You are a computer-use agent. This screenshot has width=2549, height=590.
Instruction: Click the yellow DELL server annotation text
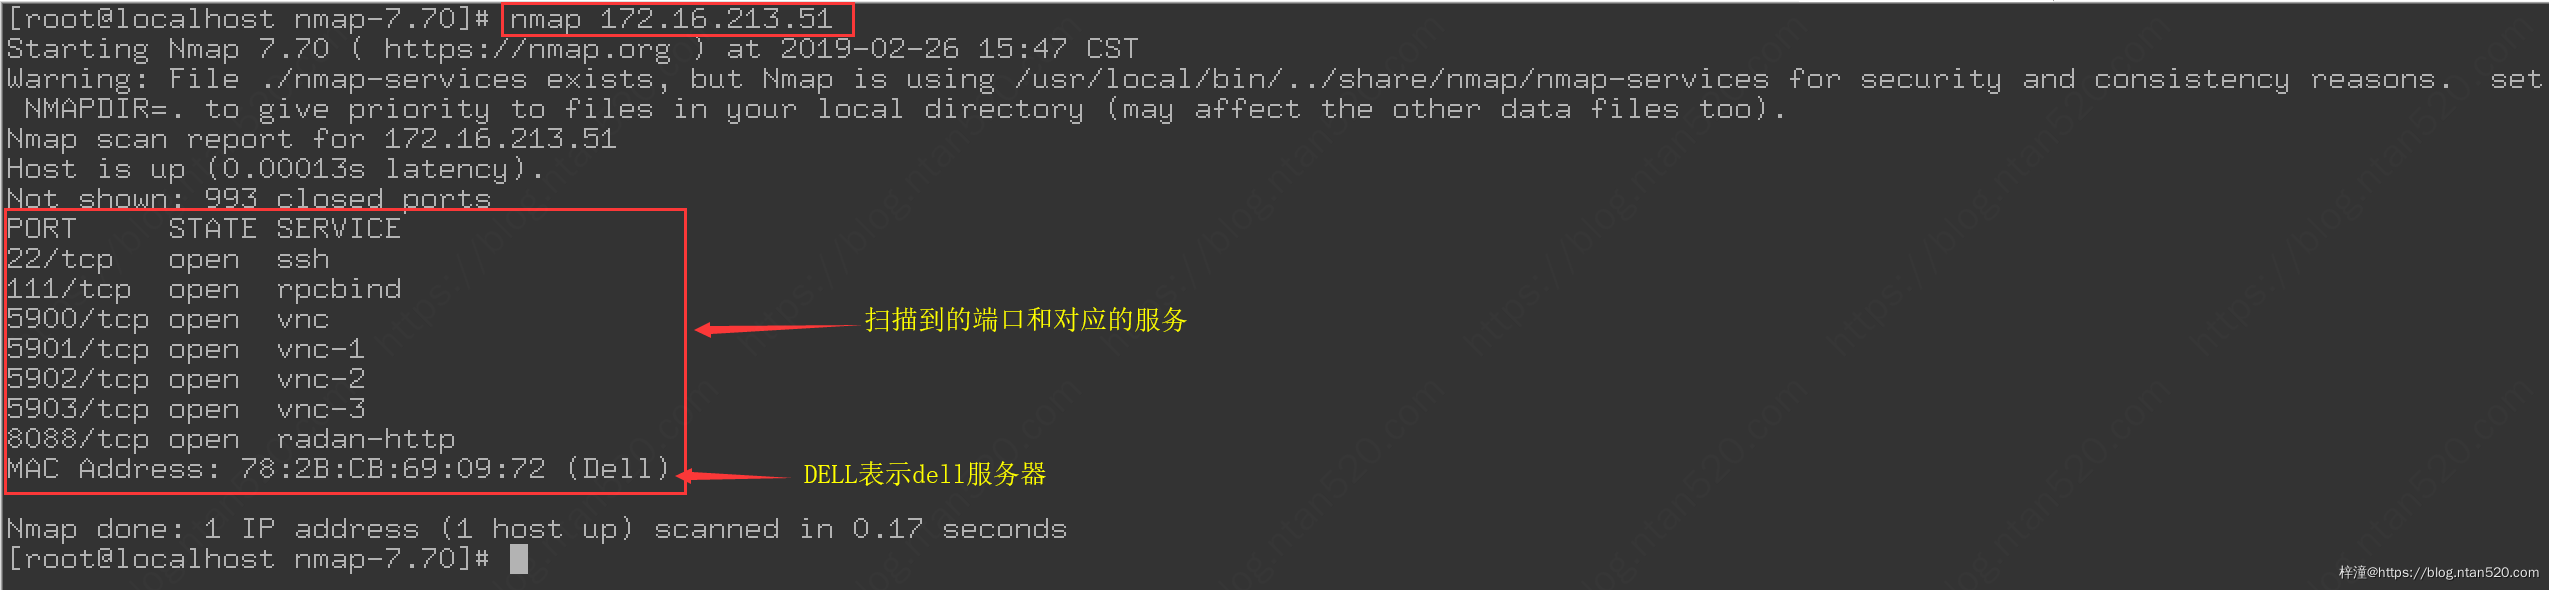(924, 474)
